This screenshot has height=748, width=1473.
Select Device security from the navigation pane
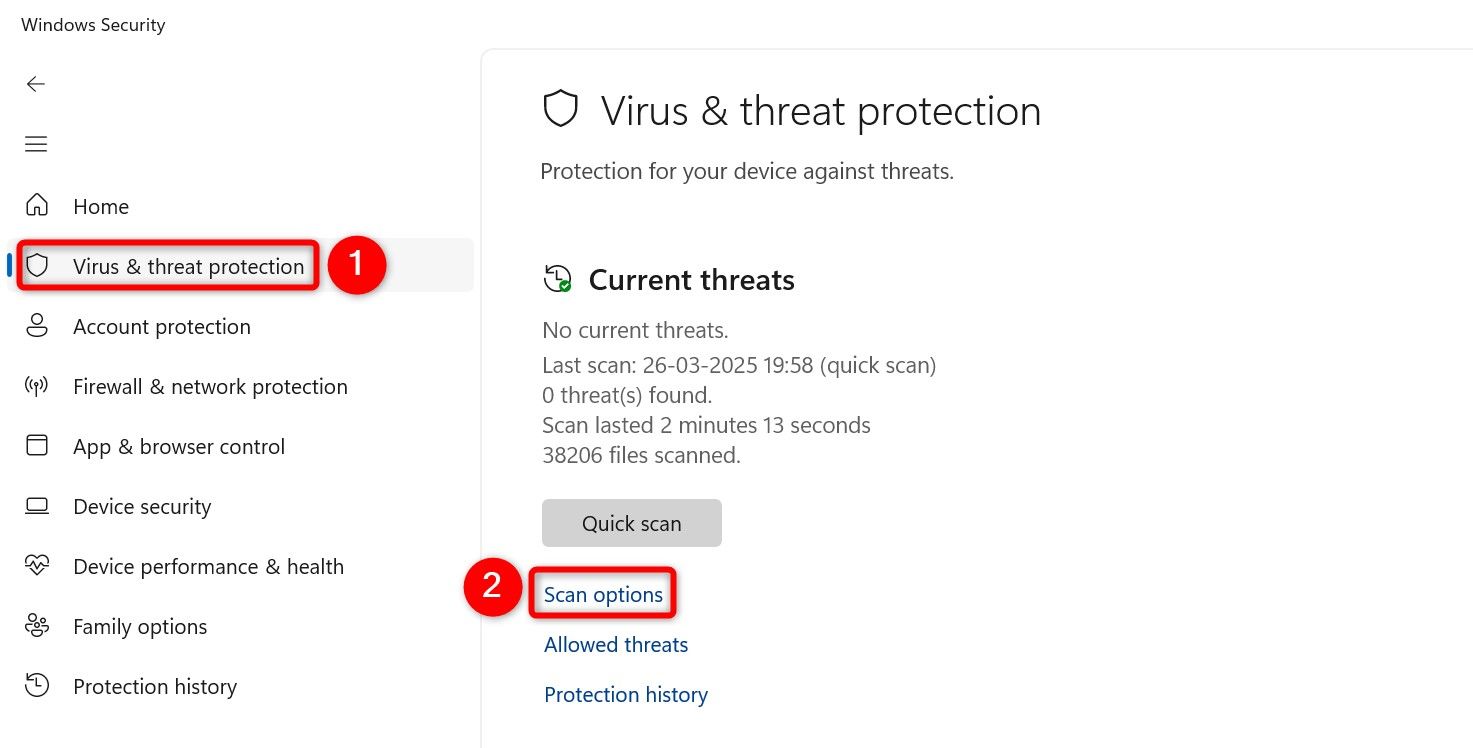point(142,506)
